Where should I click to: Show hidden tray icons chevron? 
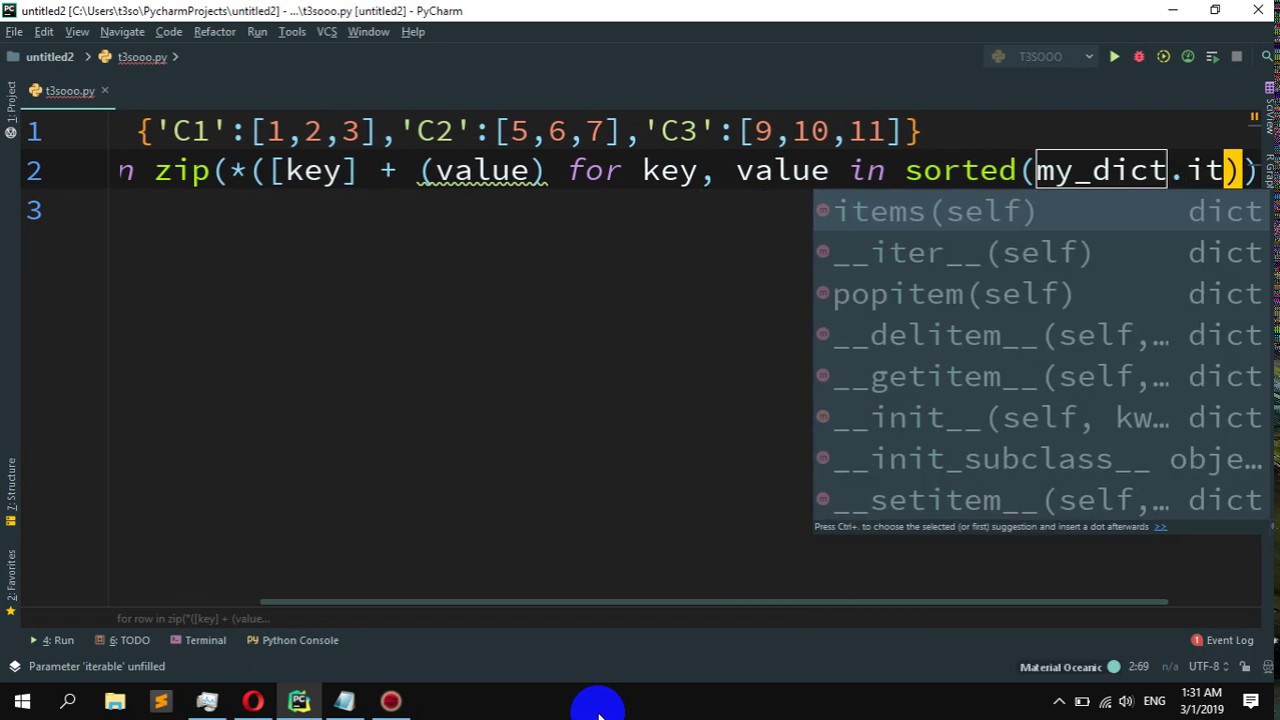pos(1059,702)
